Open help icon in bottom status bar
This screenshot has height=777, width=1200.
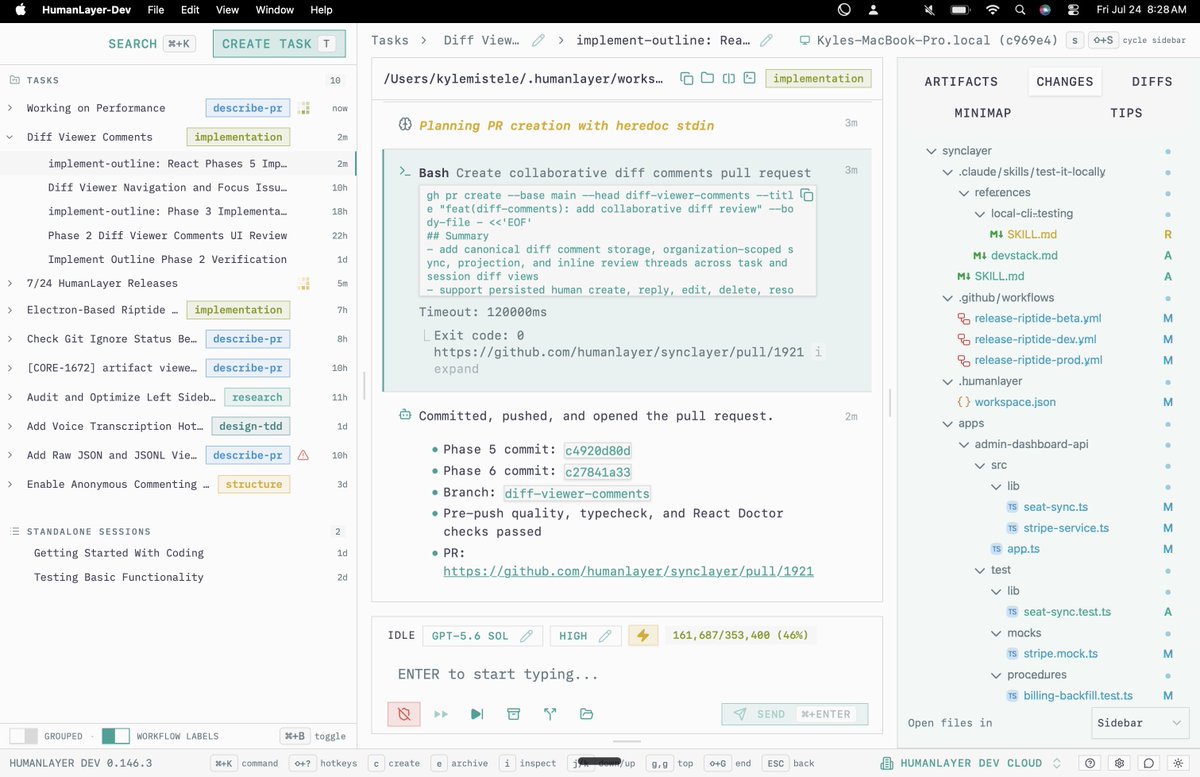1090,763
